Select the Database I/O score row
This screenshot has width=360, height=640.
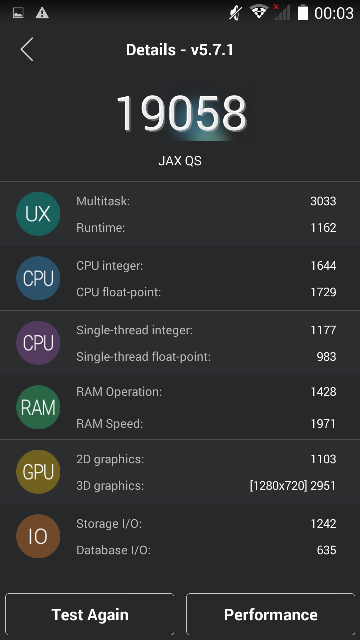point(206,550)
